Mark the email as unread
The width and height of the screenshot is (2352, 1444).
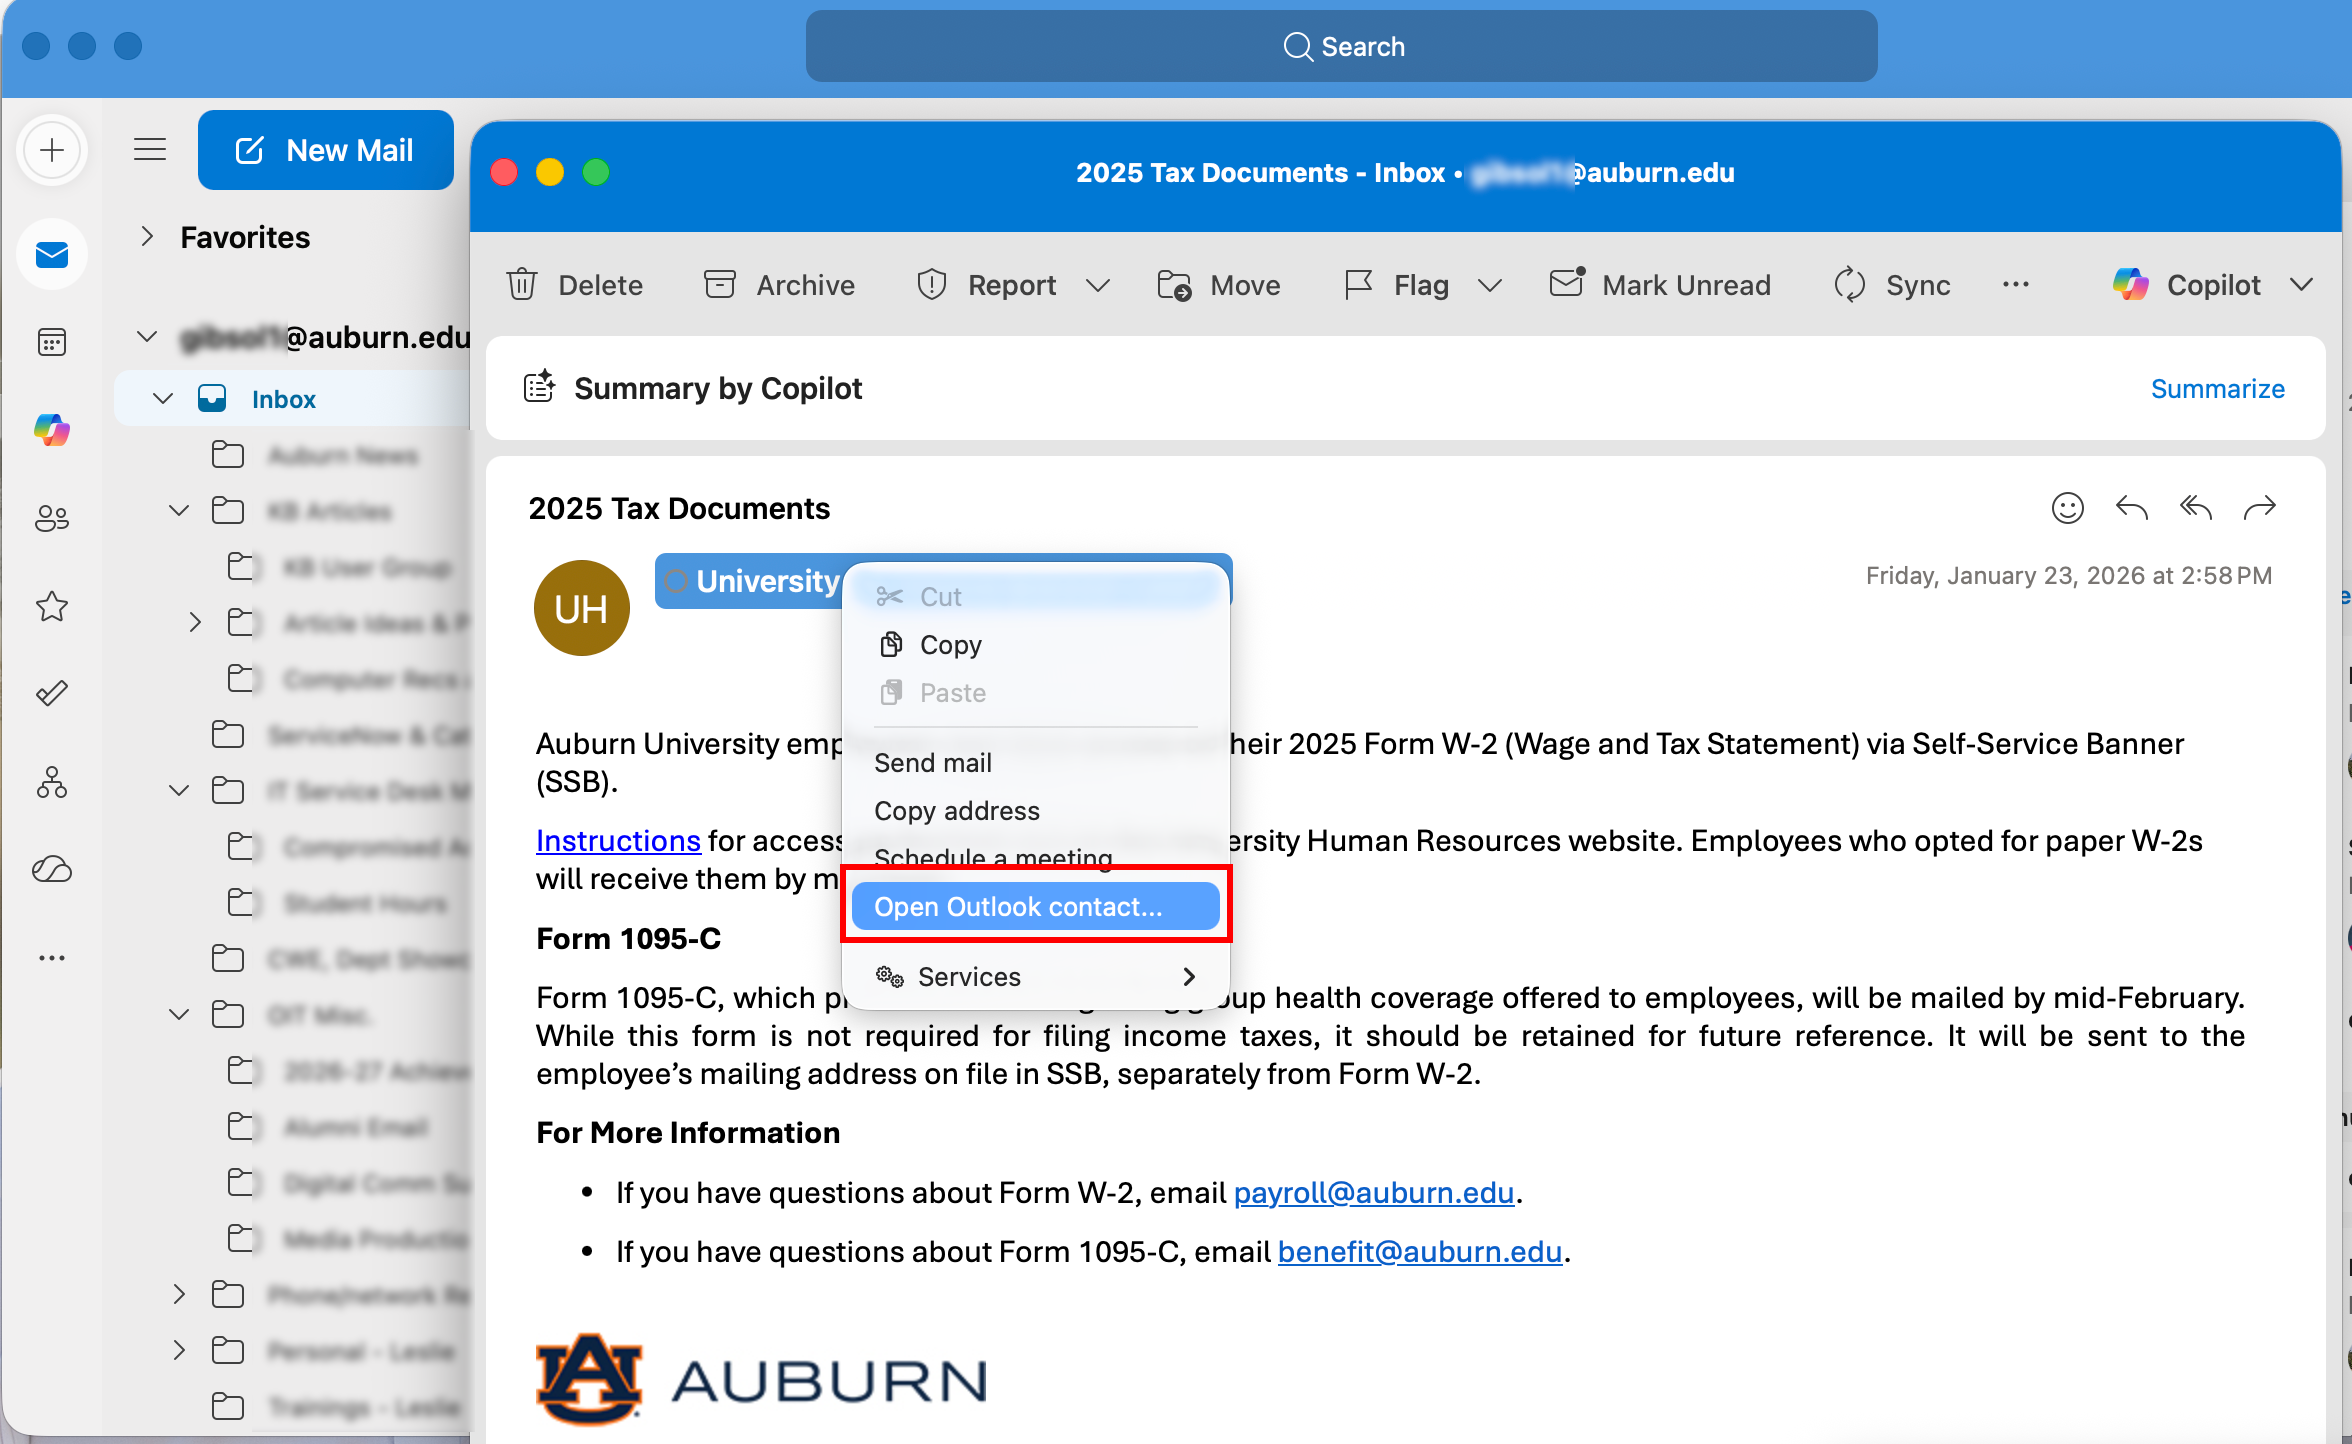click(1660, 285)
